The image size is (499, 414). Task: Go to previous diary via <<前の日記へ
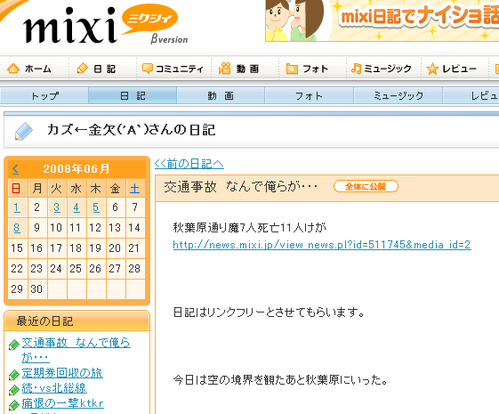[x=189, y=164]
